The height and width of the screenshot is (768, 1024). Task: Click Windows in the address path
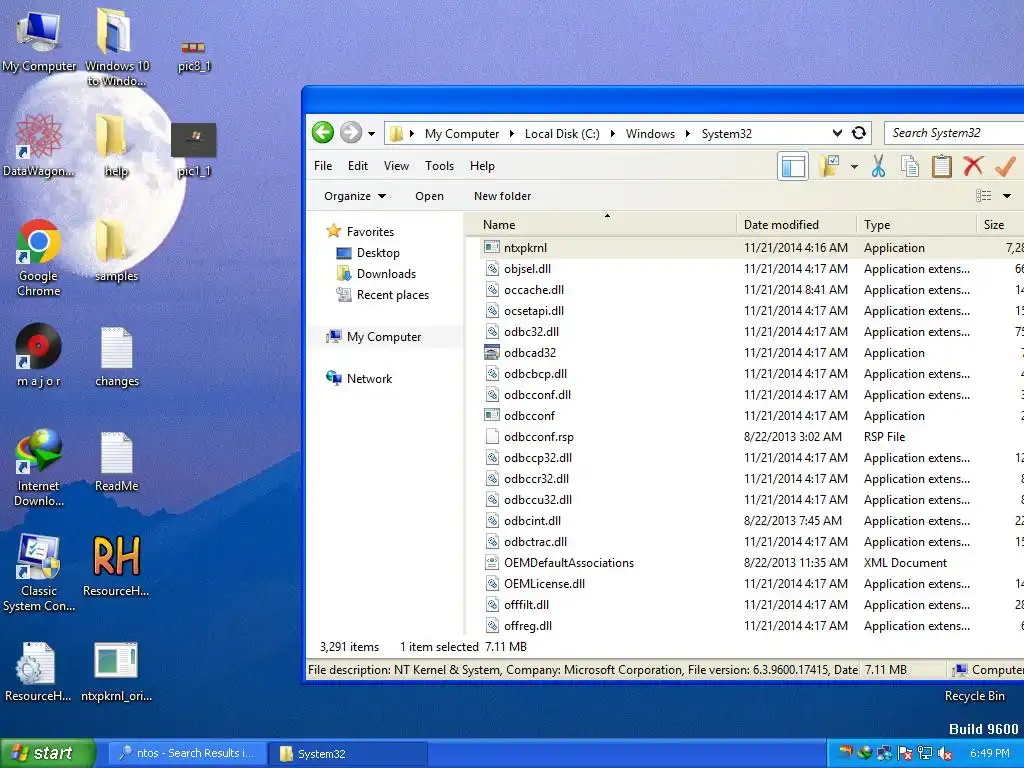650,134
